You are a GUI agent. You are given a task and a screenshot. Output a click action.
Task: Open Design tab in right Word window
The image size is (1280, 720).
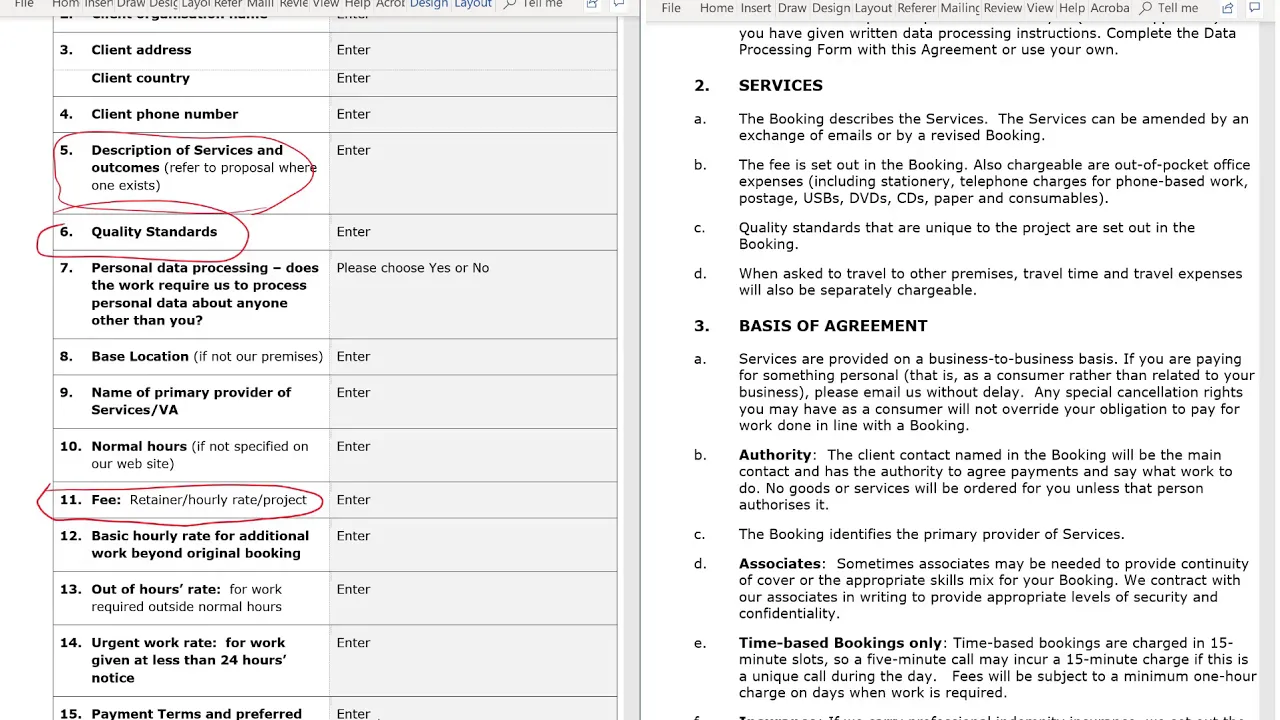(x=830, y=8)
